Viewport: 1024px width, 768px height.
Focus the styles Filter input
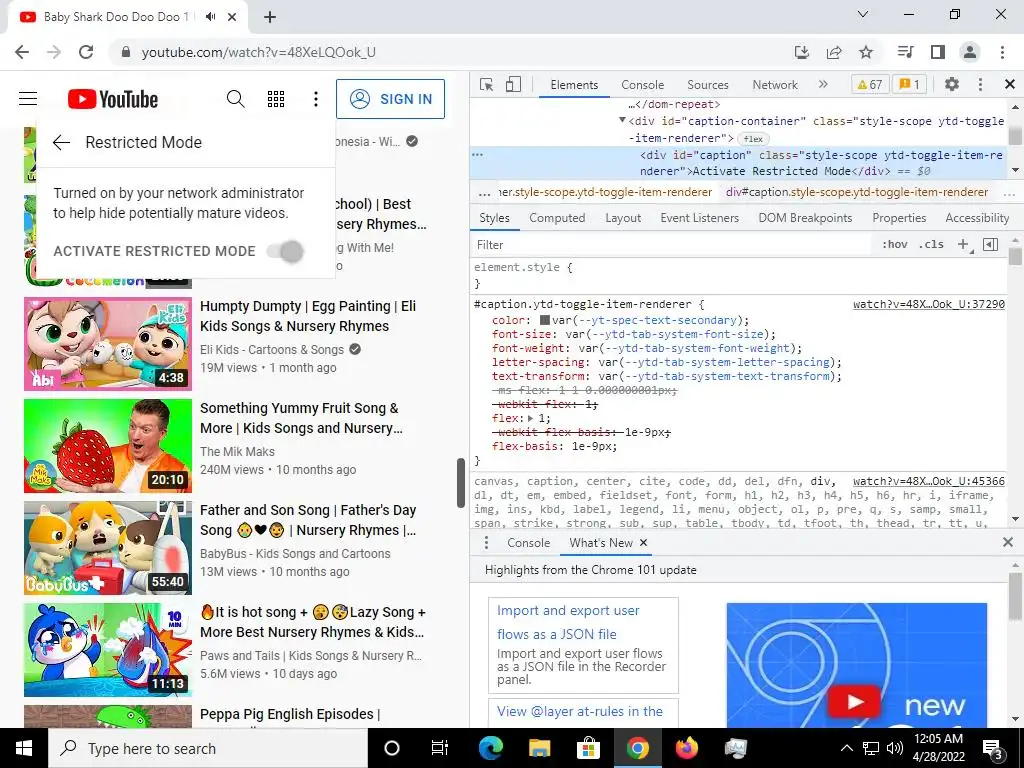pos(673,245)
